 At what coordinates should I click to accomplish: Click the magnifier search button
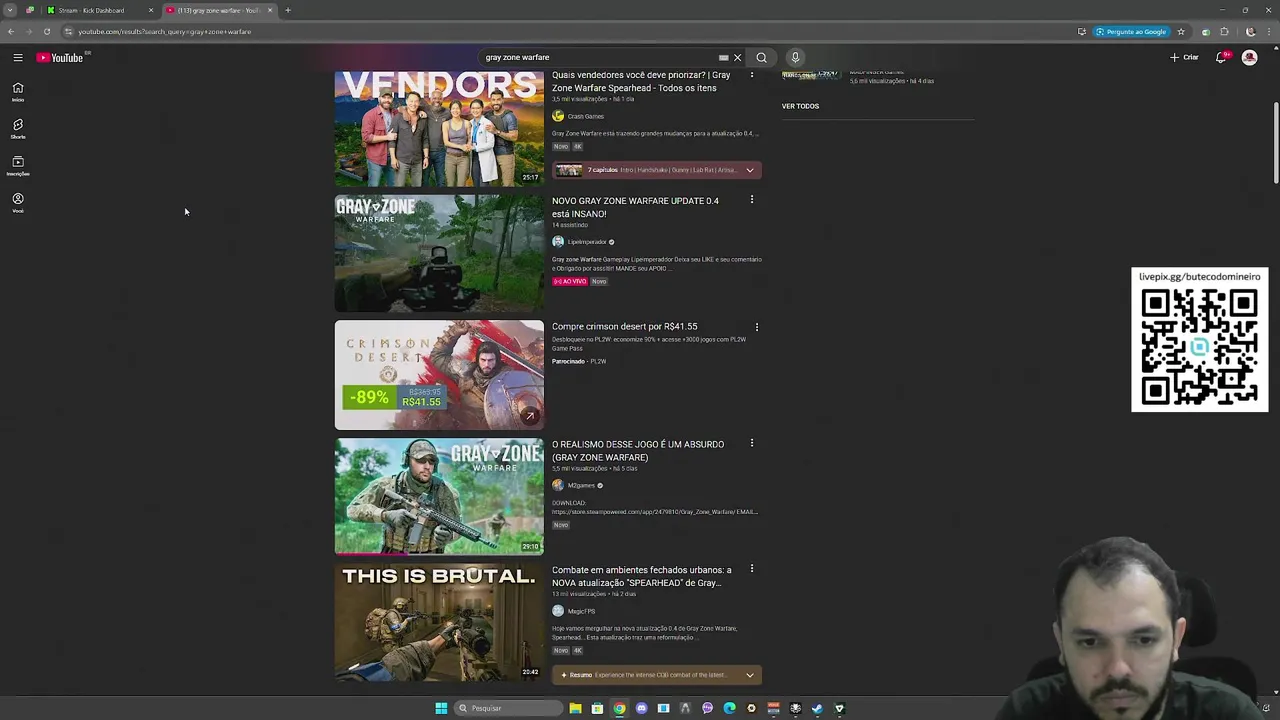[x=761, y=58]
